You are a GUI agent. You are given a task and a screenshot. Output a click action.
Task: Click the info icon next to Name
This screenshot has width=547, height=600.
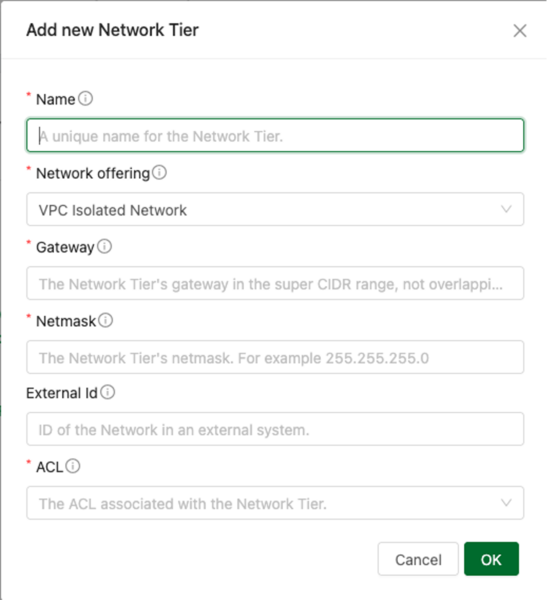coord(85,99)
